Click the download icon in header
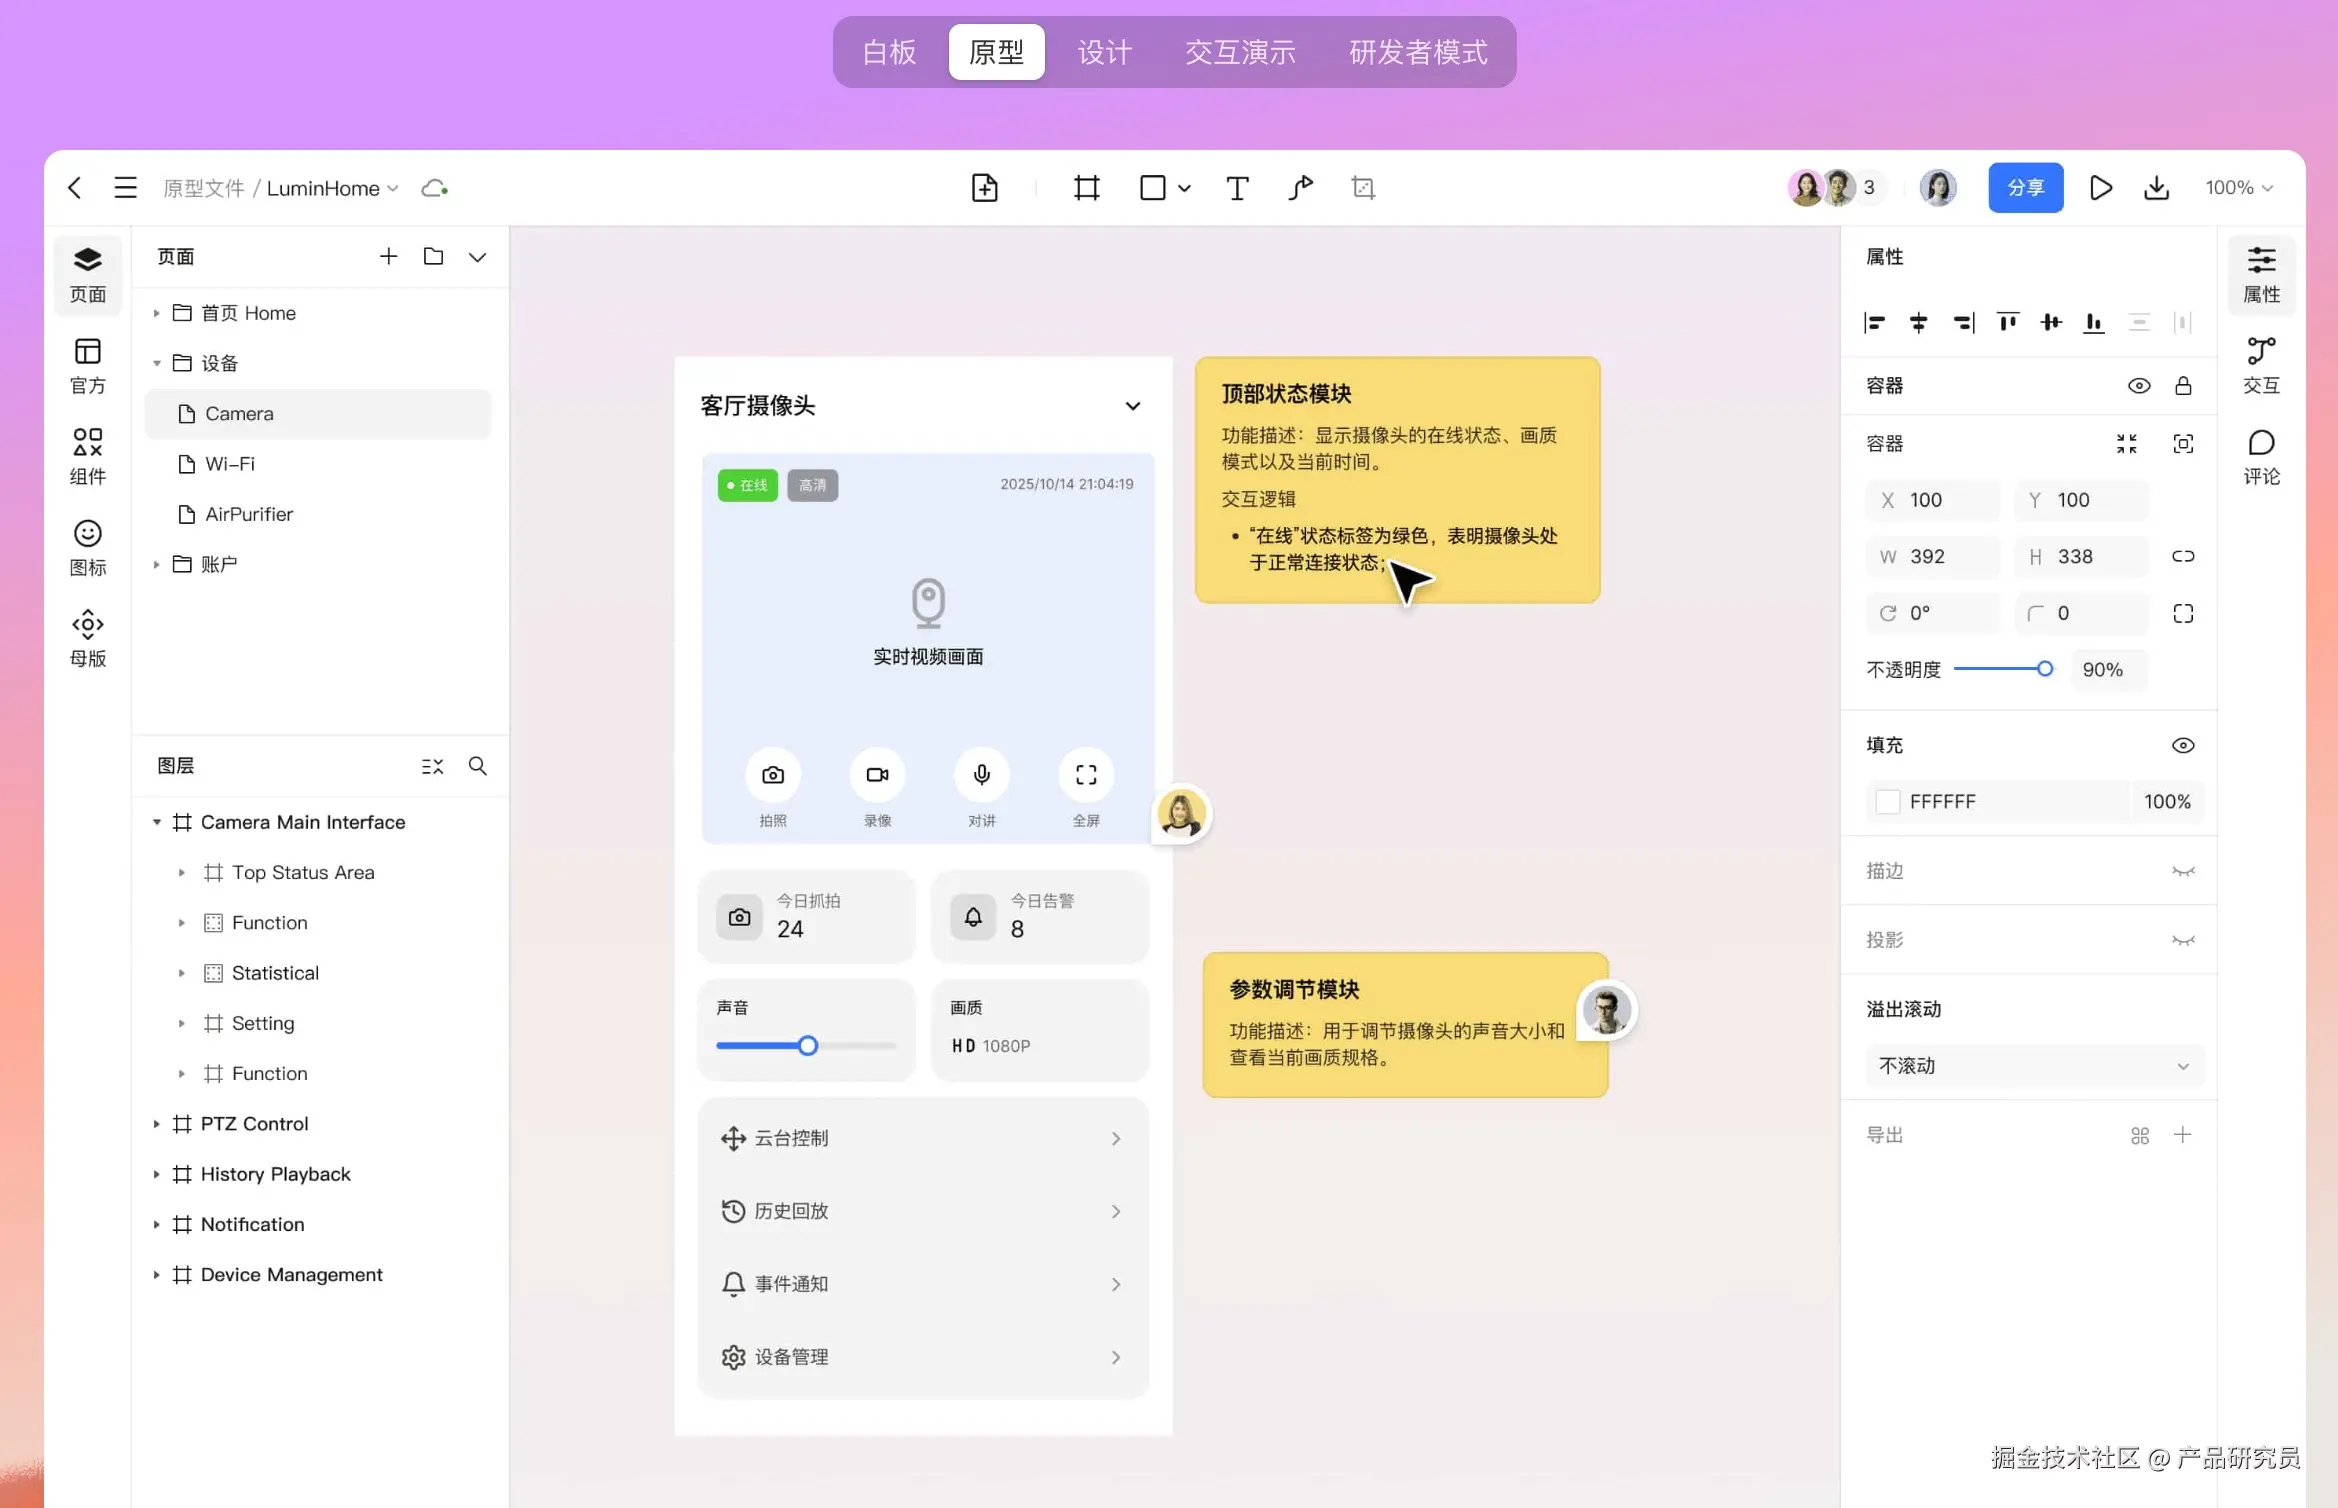Image resolution: width=2338 pixels, height=1508 pixels. (2157, 188)
